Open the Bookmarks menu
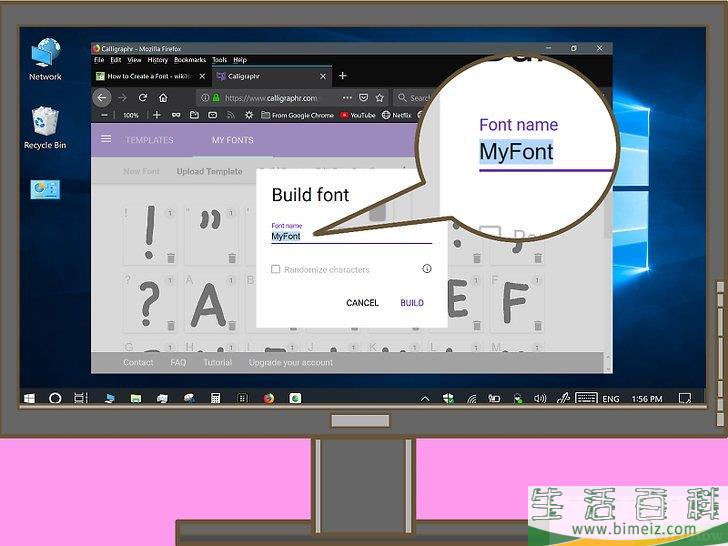The image size is (728, 546). pos(190,60)
